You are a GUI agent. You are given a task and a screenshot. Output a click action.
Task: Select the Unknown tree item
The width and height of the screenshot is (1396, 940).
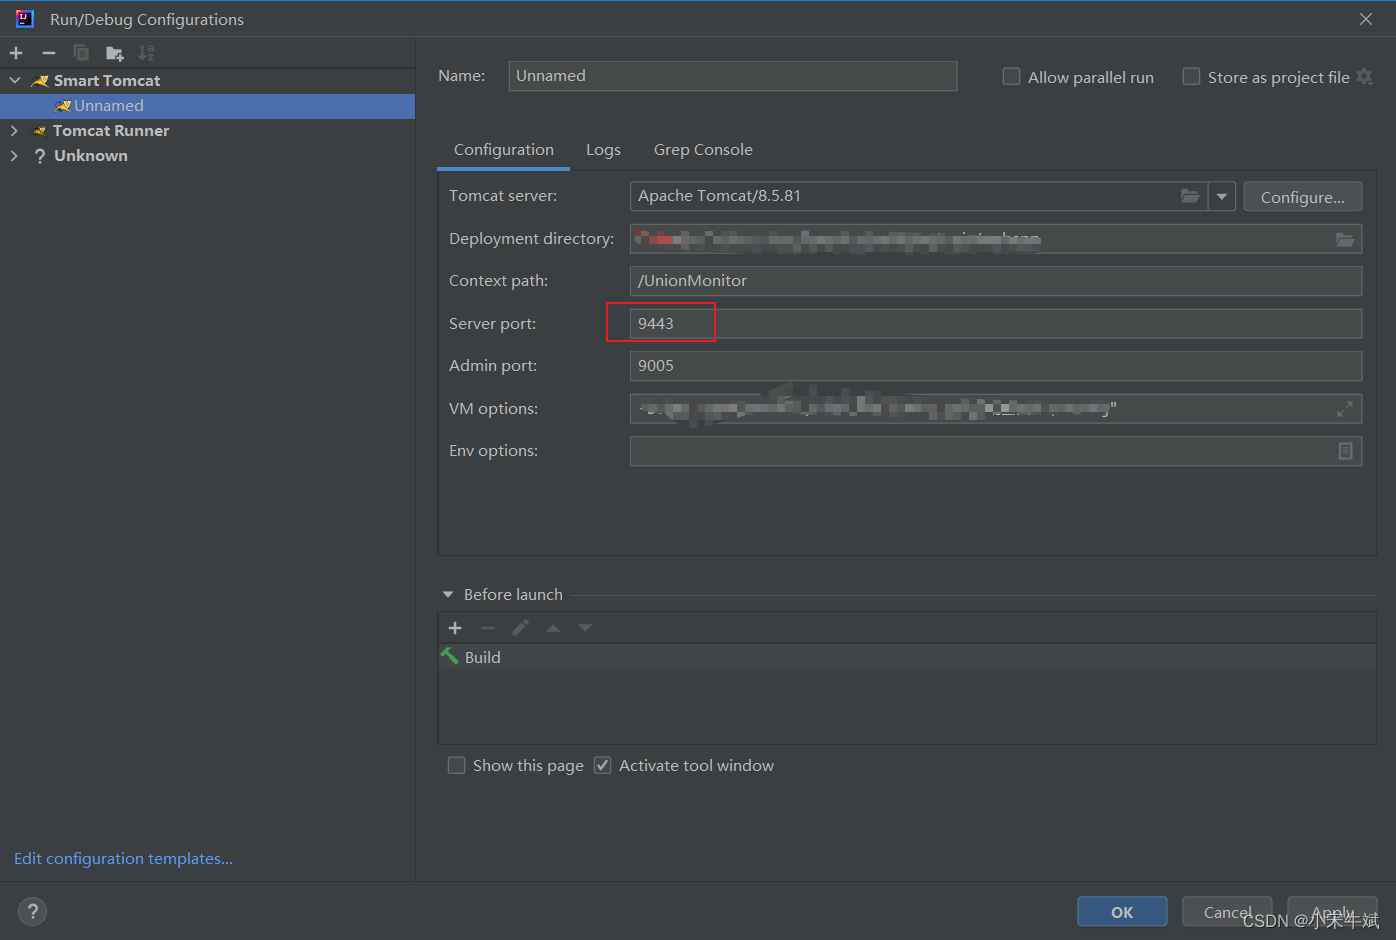[x=207, y=156]
